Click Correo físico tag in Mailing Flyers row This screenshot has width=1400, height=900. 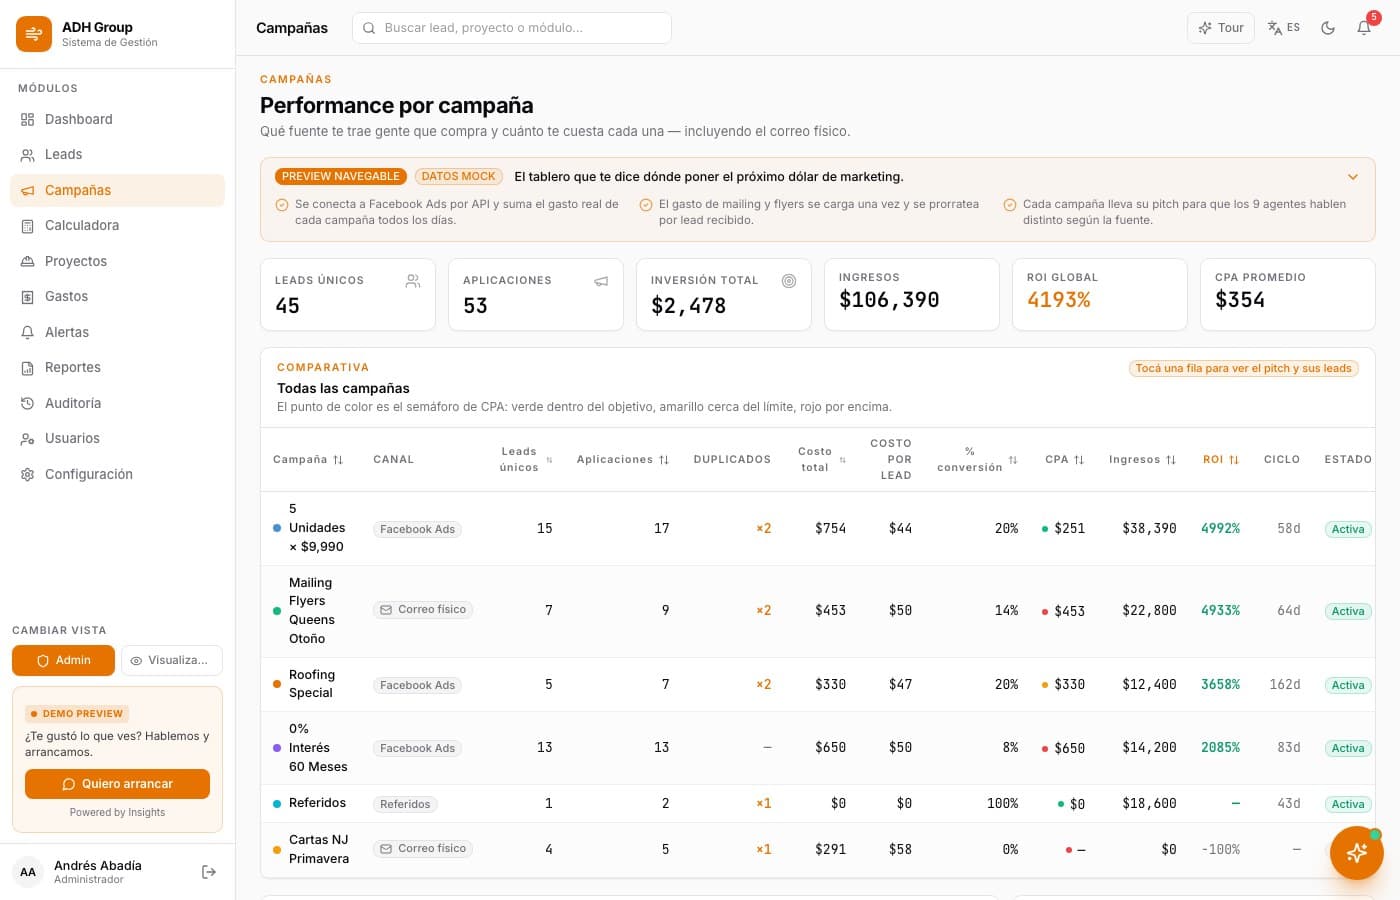[422, 610]
